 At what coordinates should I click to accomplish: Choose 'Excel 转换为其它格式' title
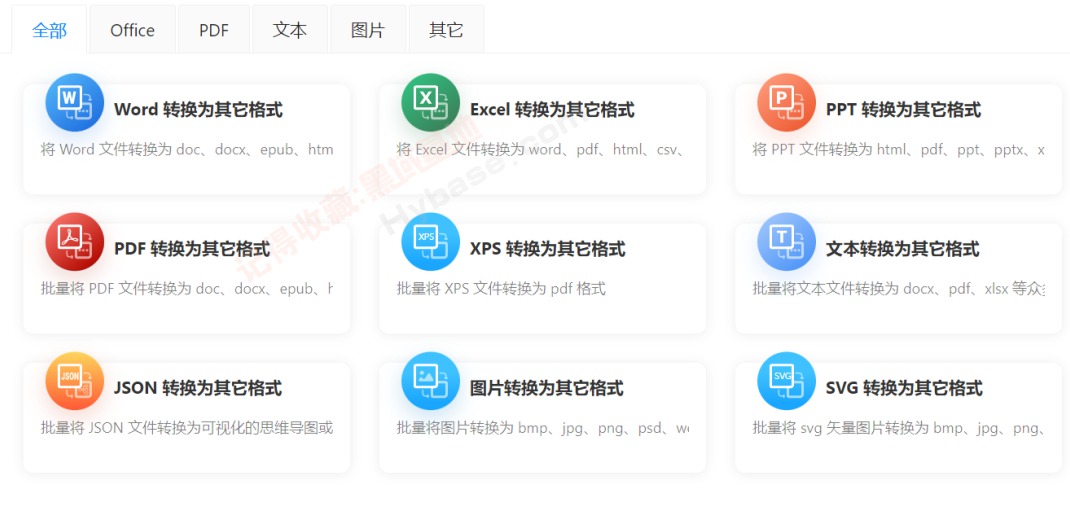[552, 110]
